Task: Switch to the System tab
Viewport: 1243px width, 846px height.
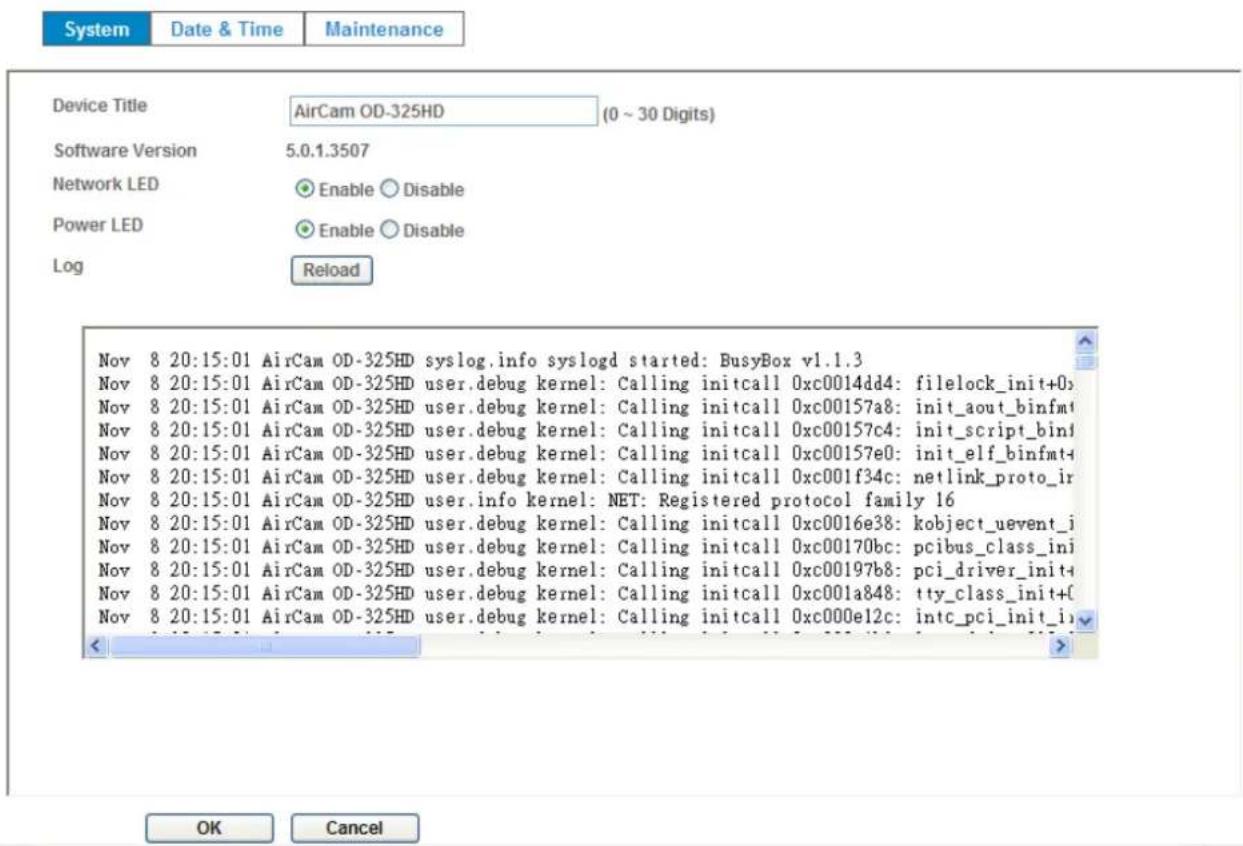Action: (x=96, y=29)
